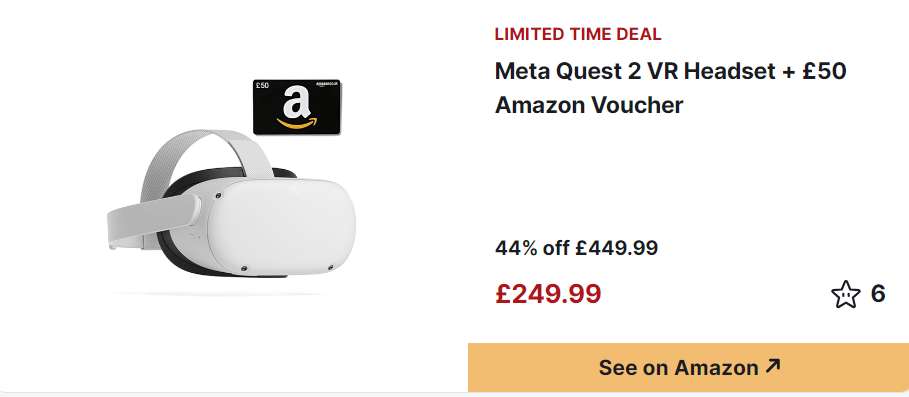Click the £50 label on the gift card
Viewport: 909px width, 397px height.
pyautogui.click(x=262, y=86)
